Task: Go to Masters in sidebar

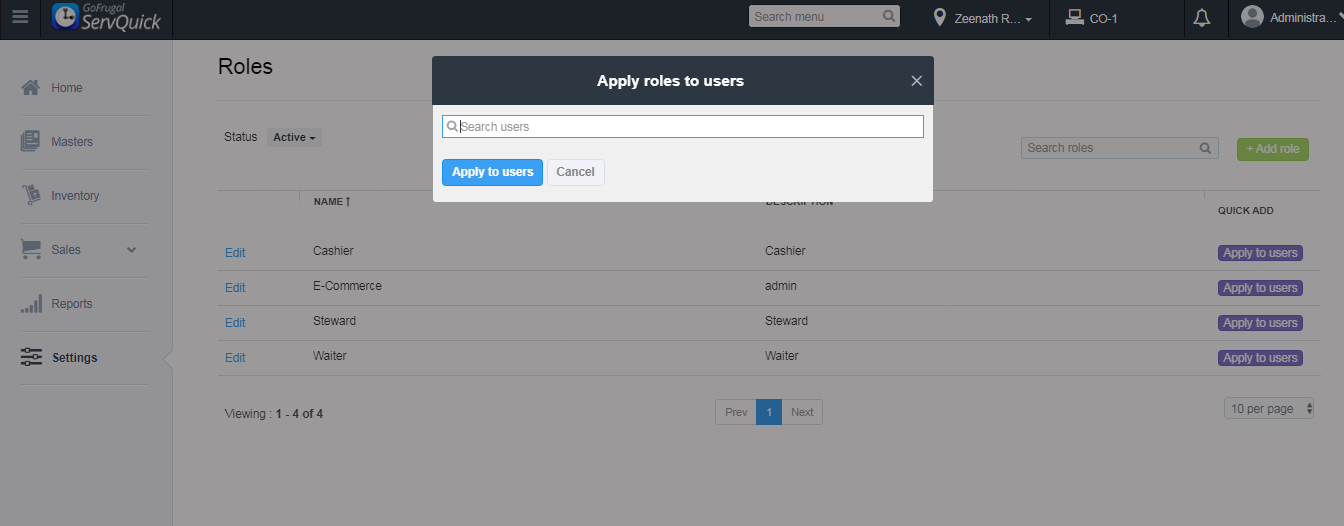Action: point(71,142)
